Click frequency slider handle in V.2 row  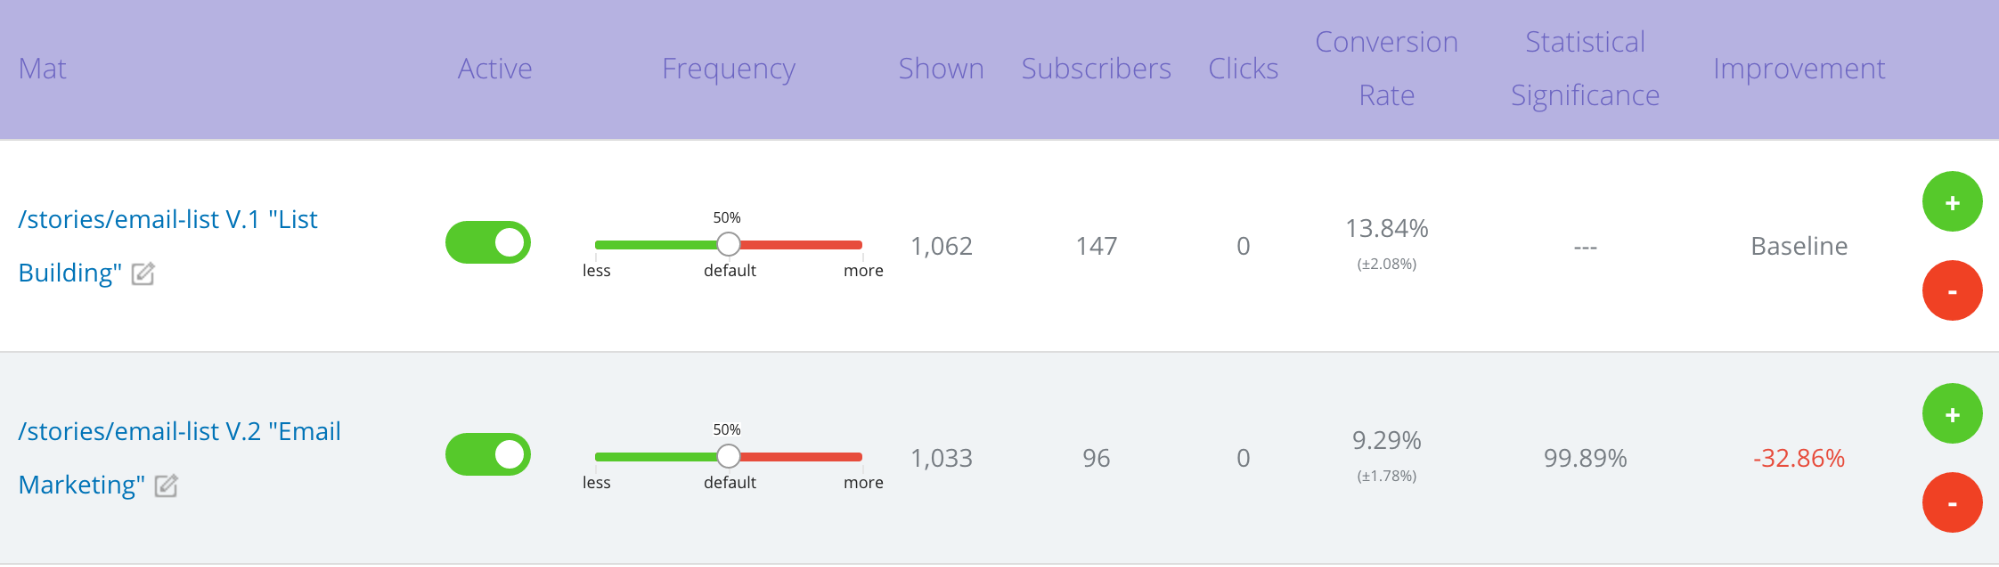(728, 456)
